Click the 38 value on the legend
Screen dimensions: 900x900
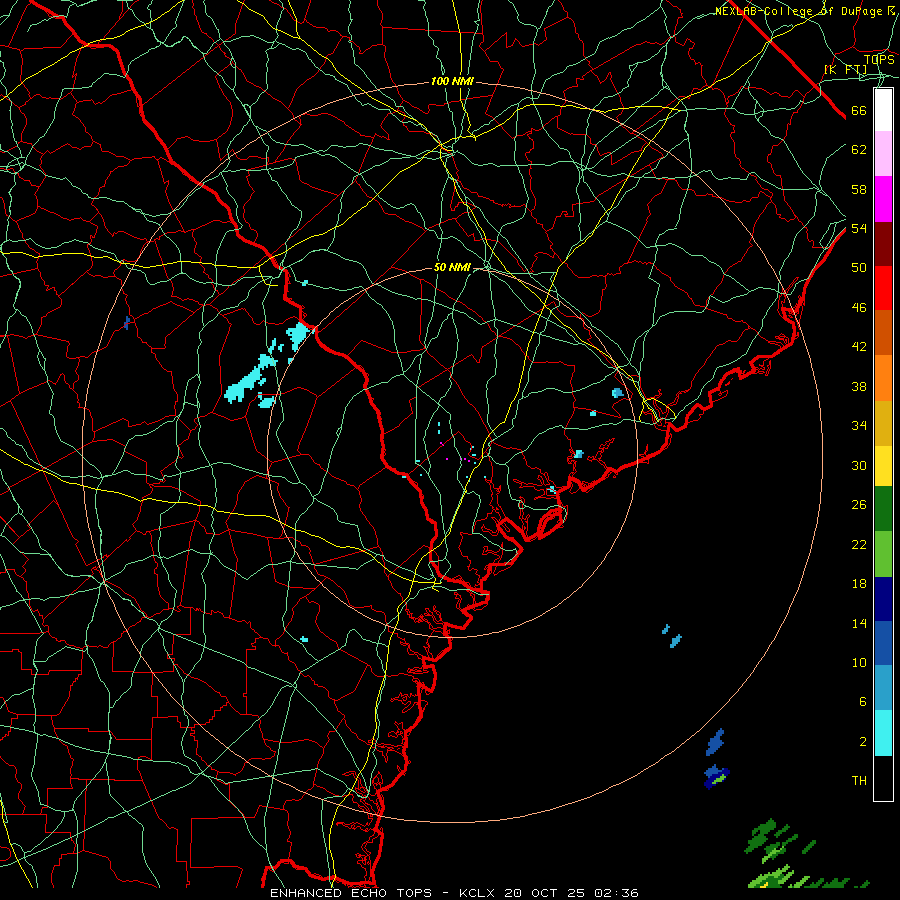(x=859, y=387)
